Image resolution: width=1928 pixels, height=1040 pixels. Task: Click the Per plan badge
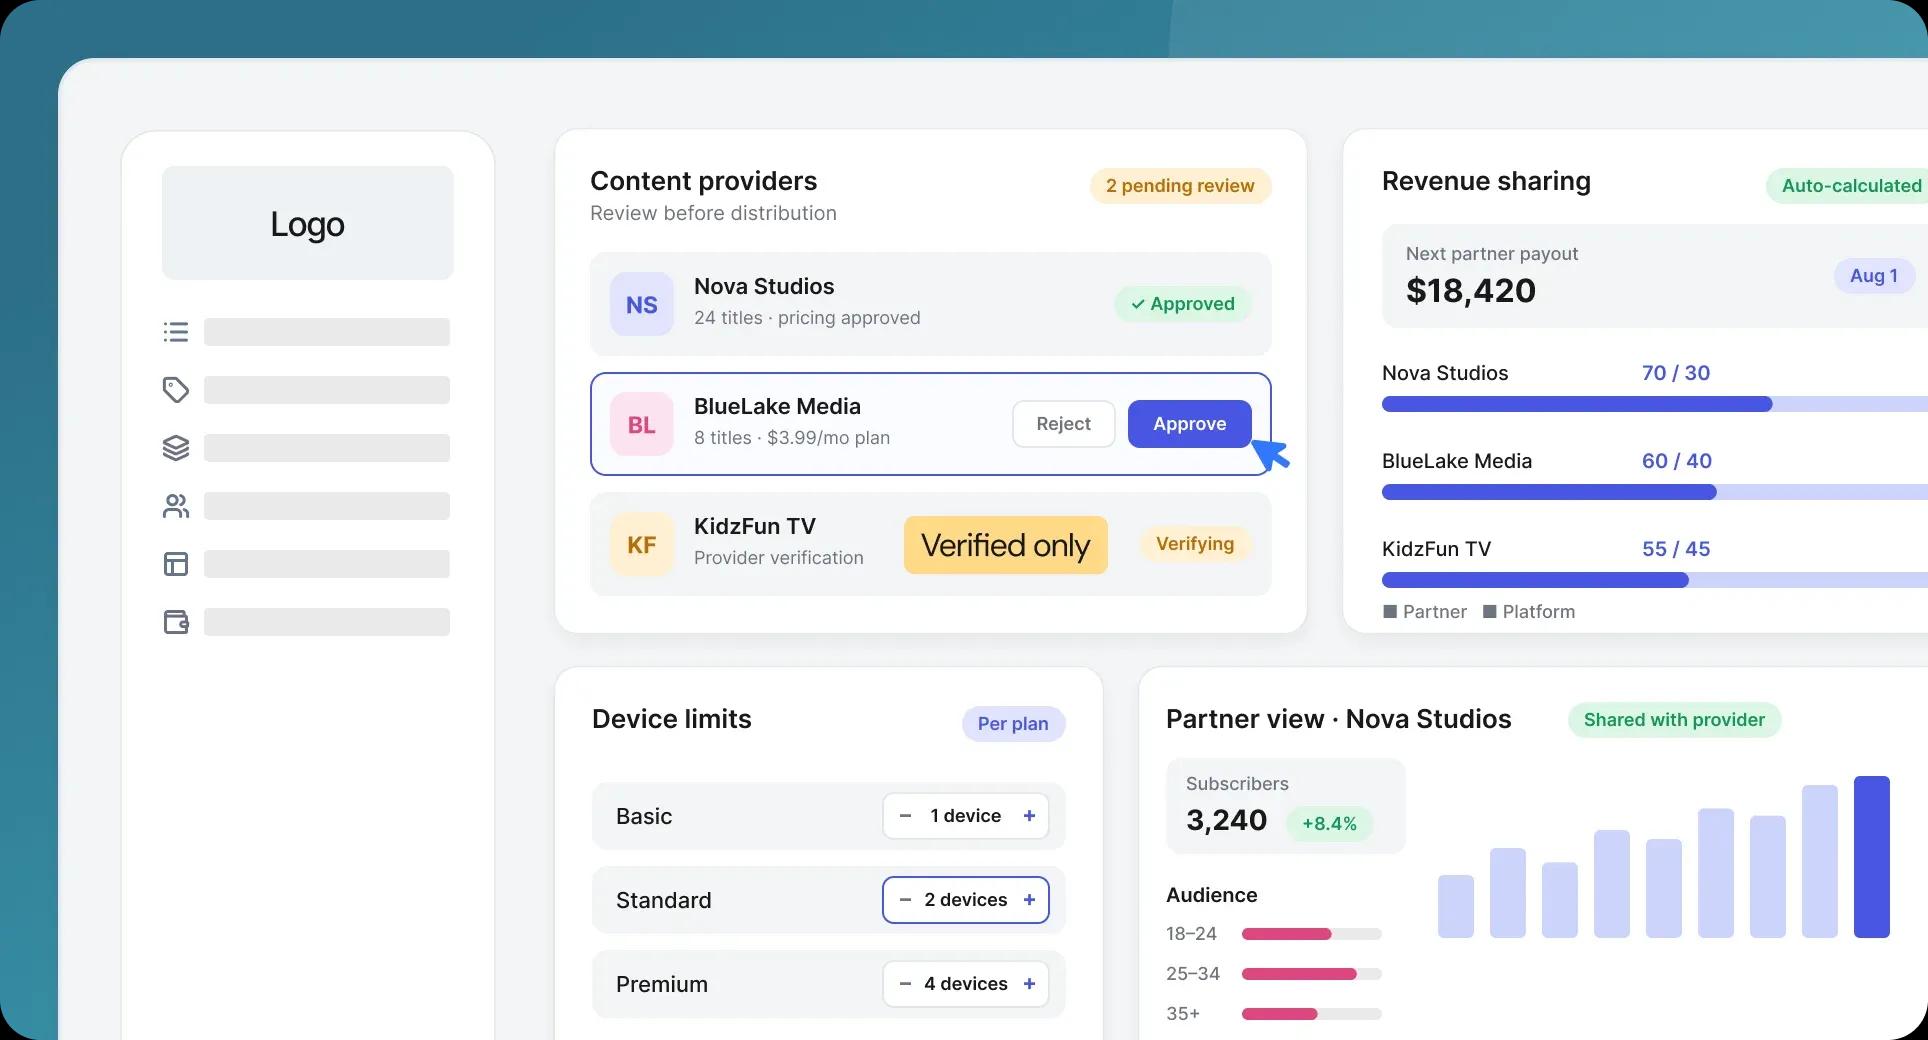[1013, 724]
